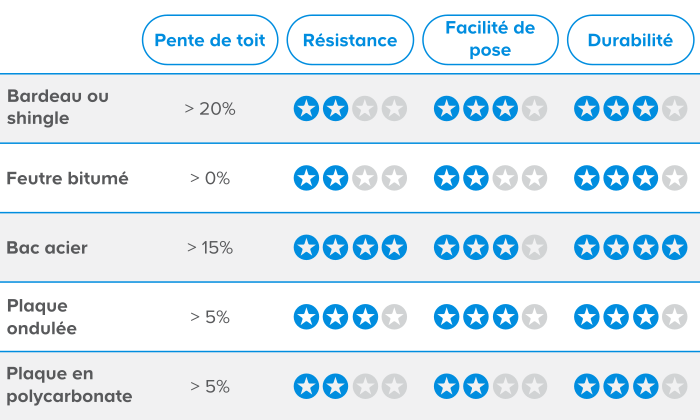Click the grey Facilité de pose star for Bac acier

point(534,247)
